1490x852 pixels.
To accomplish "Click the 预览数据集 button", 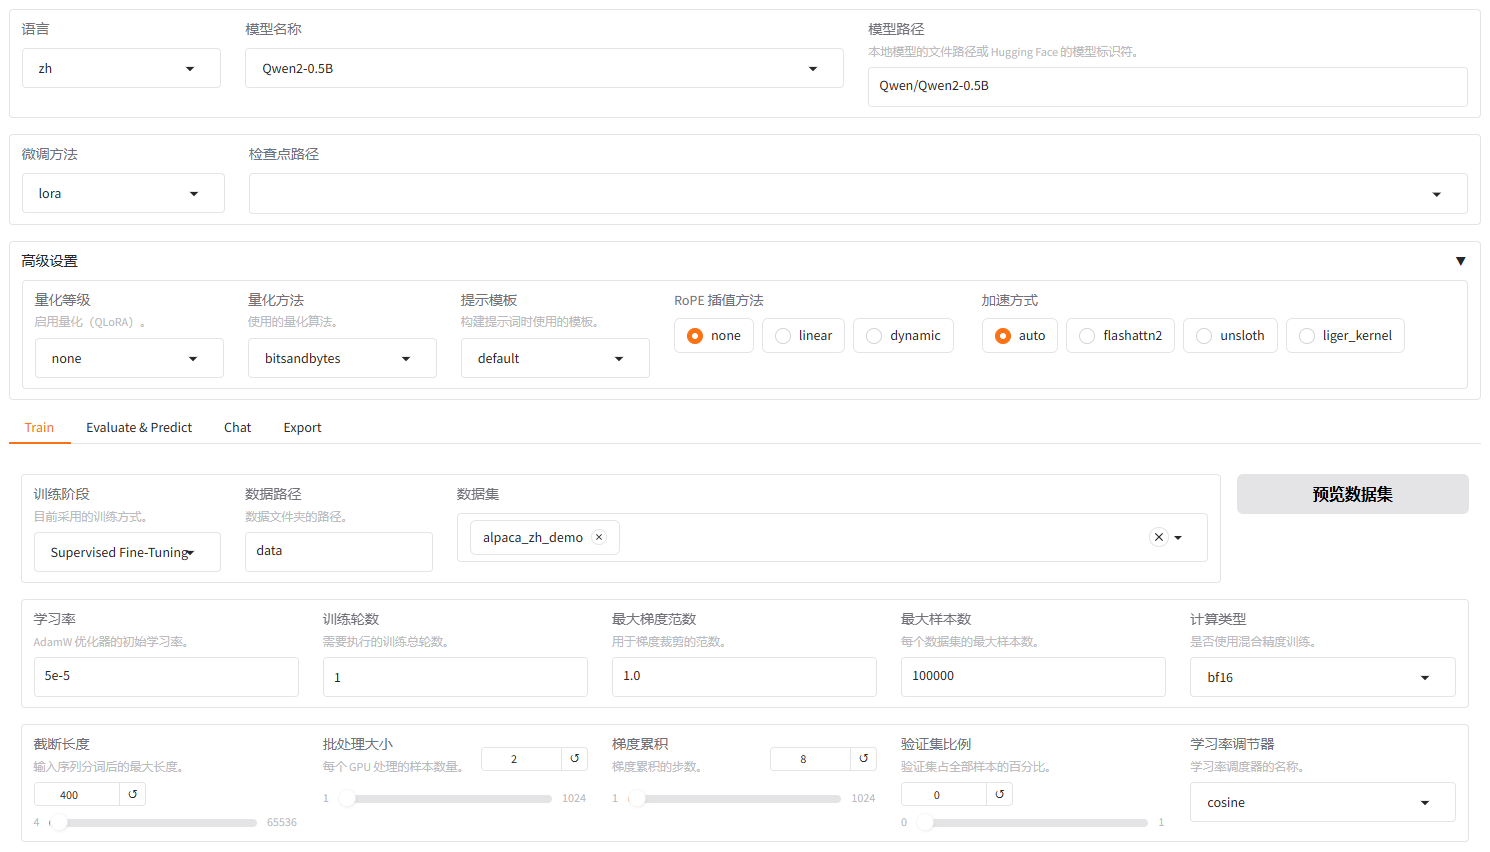I will coord(1352,494).
